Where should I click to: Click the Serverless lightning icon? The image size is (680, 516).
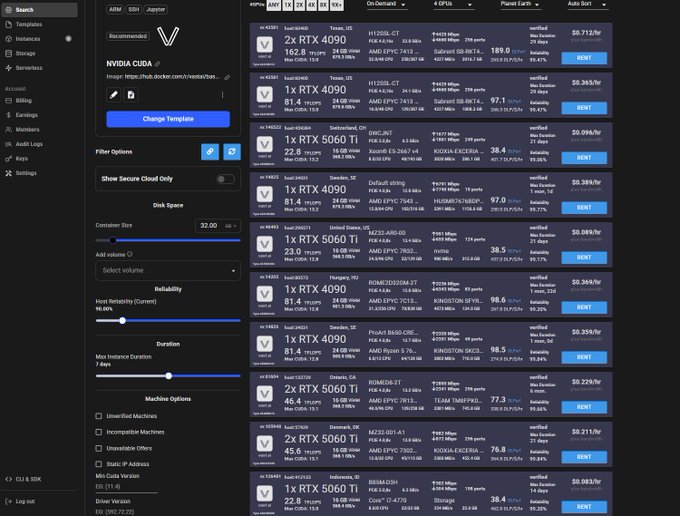[x=8, y=68]
